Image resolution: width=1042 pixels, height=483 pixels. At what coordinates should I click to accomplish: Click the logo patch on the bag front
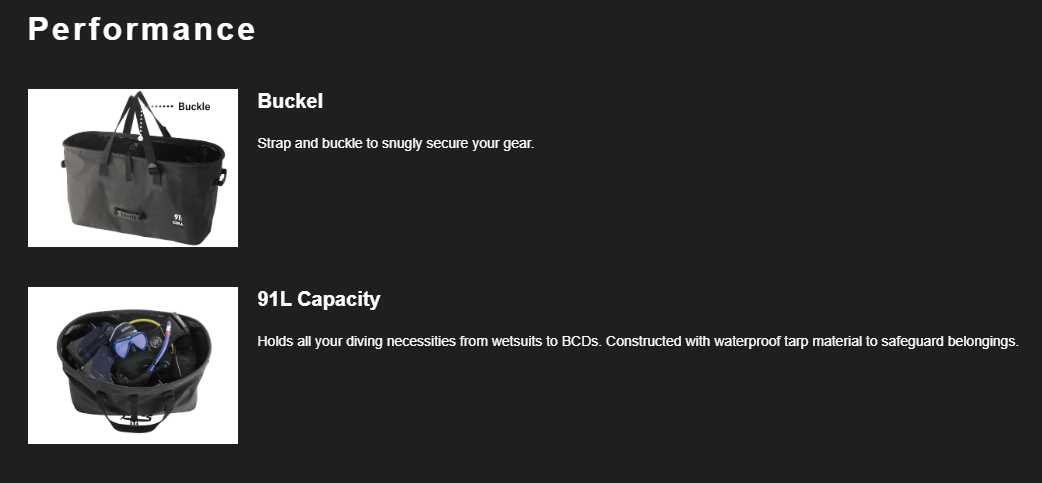coord(129,213)
